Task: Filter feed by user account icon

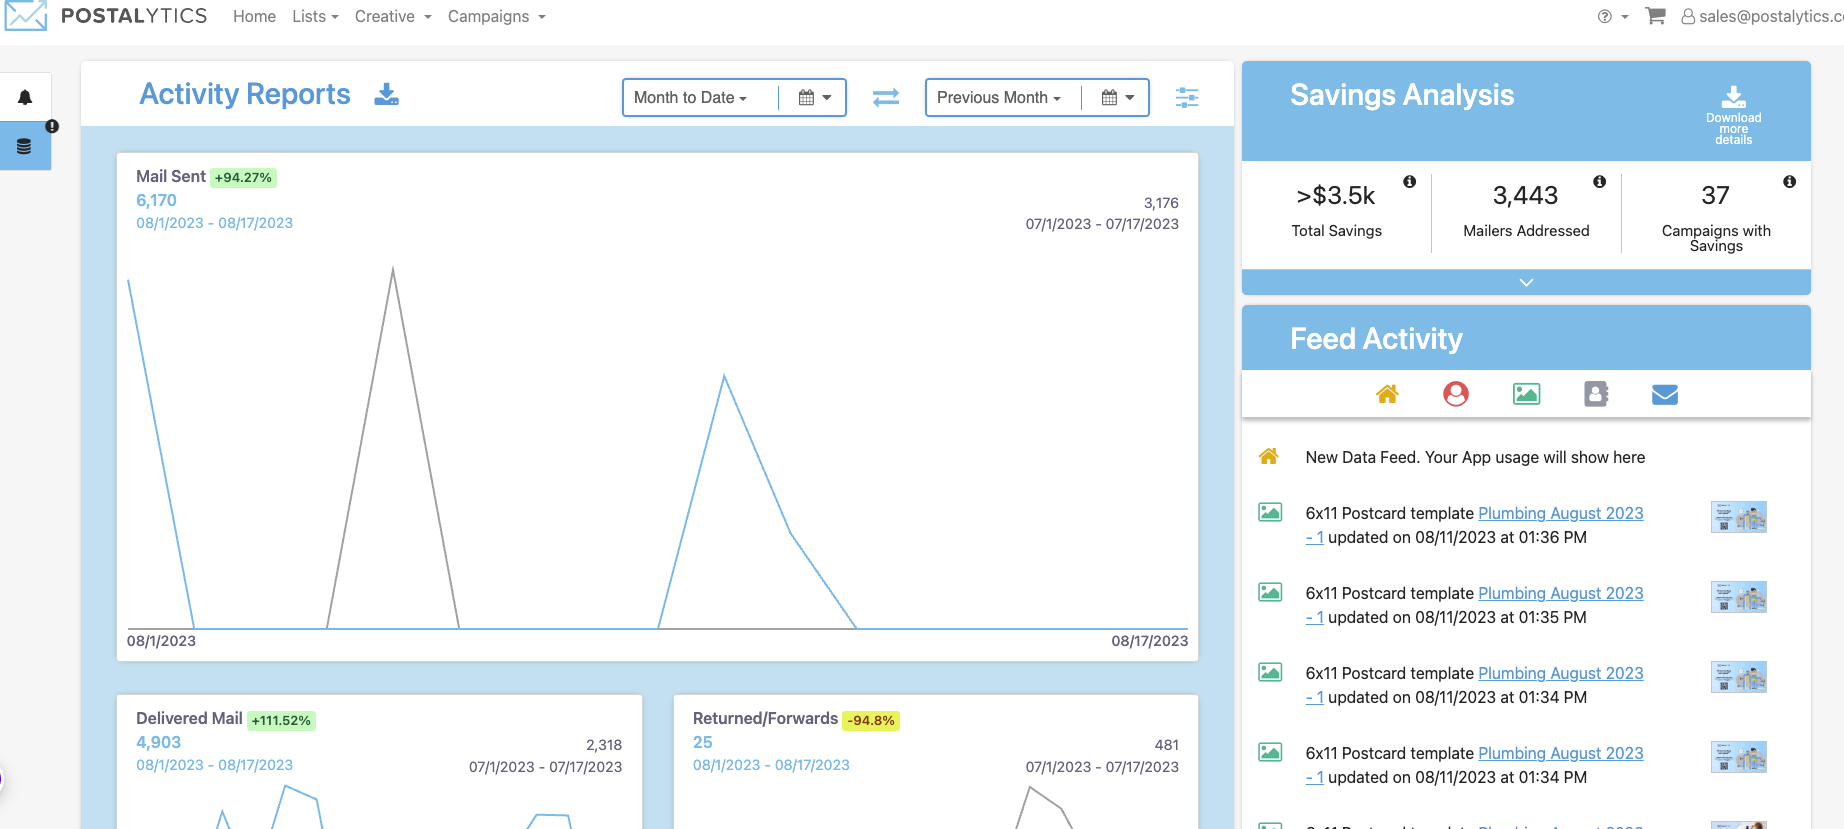Action: tap(1456, 394)
